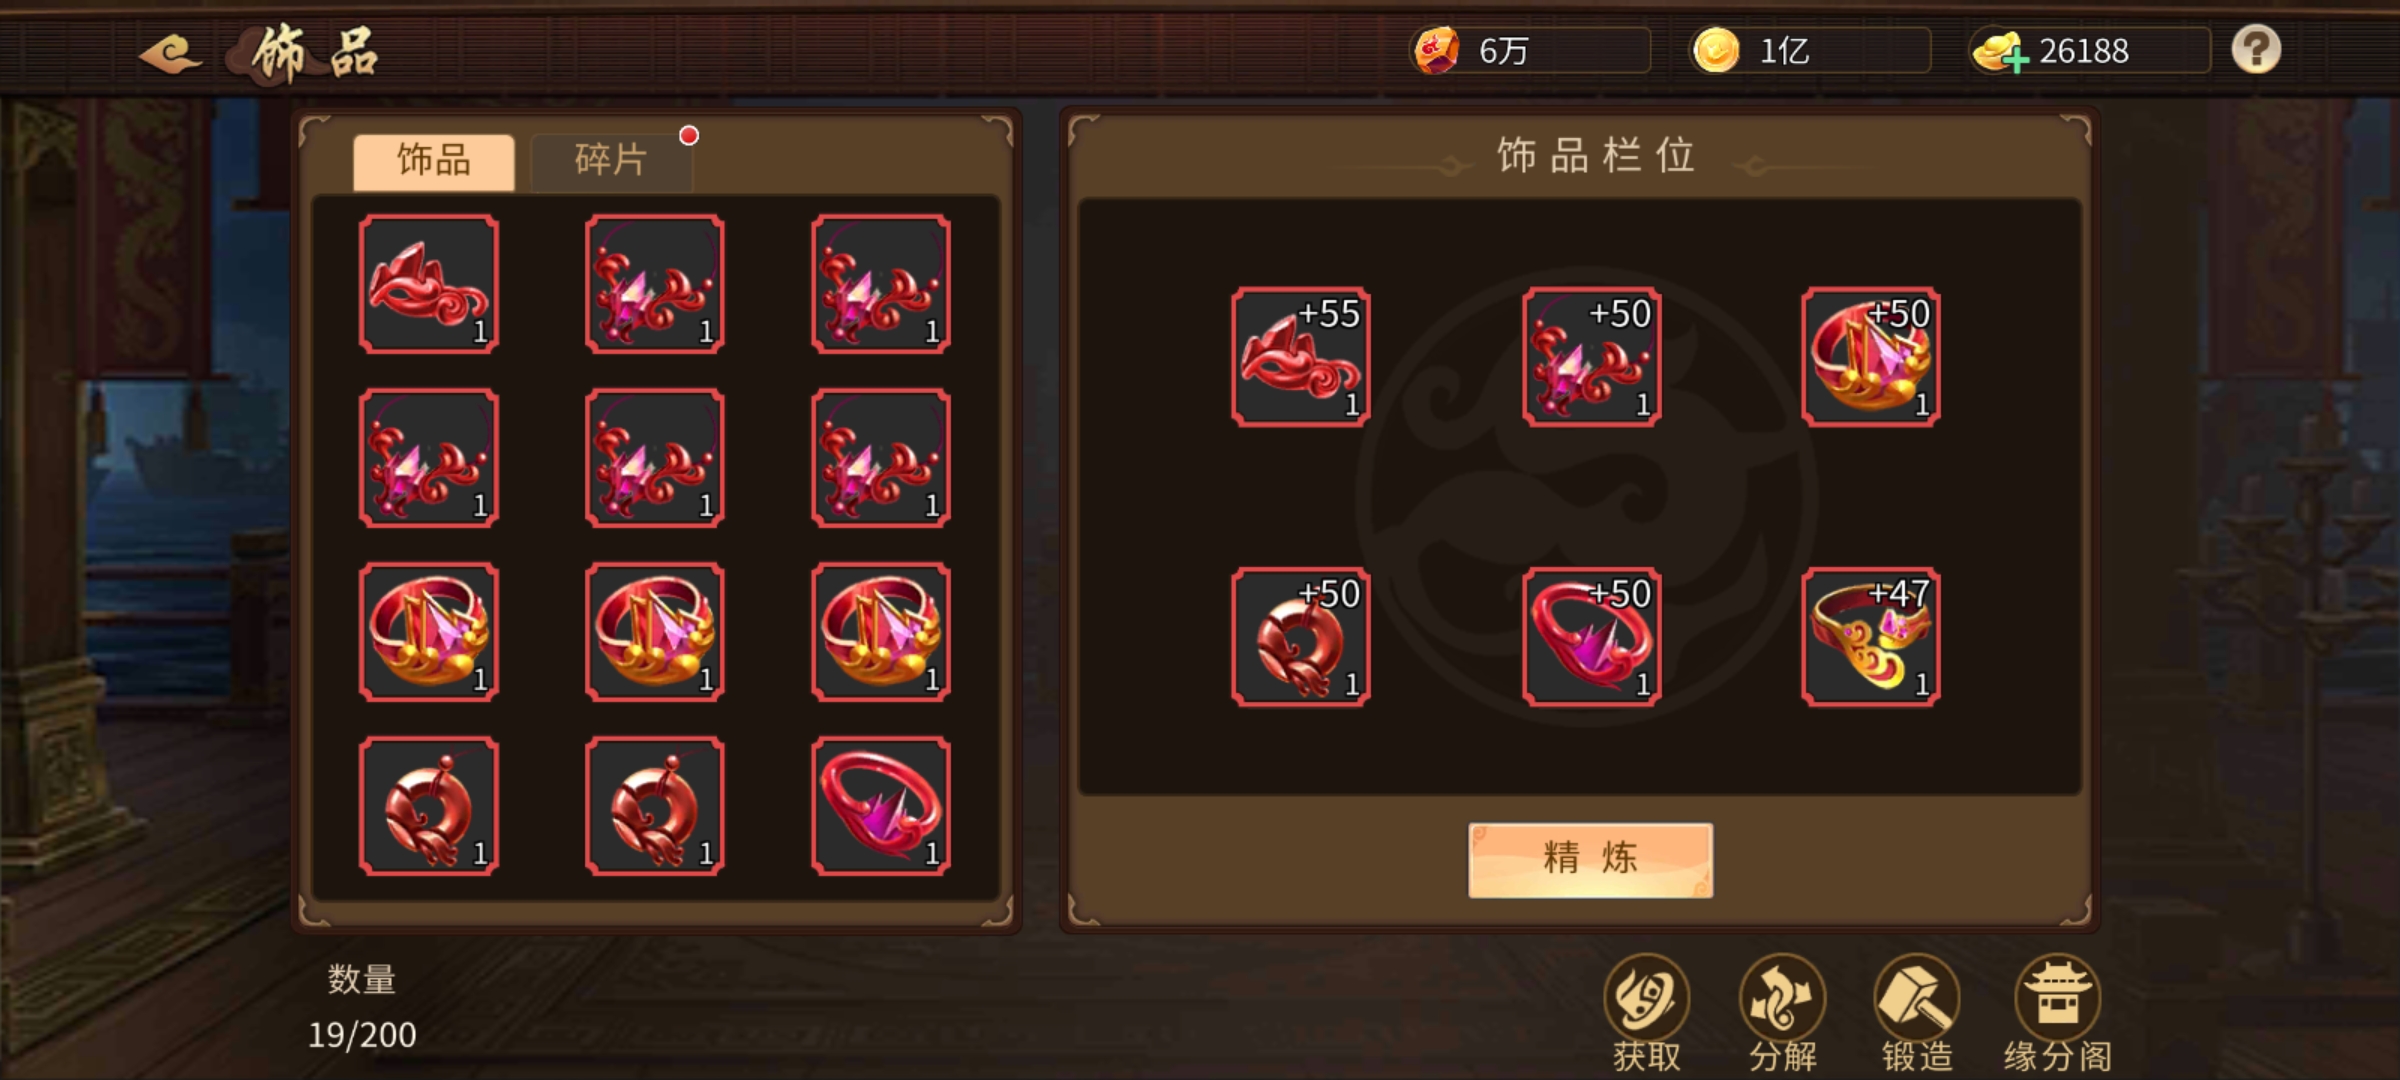
Task: Choose the red mask item in inventory
Action: tap(429, 284)
